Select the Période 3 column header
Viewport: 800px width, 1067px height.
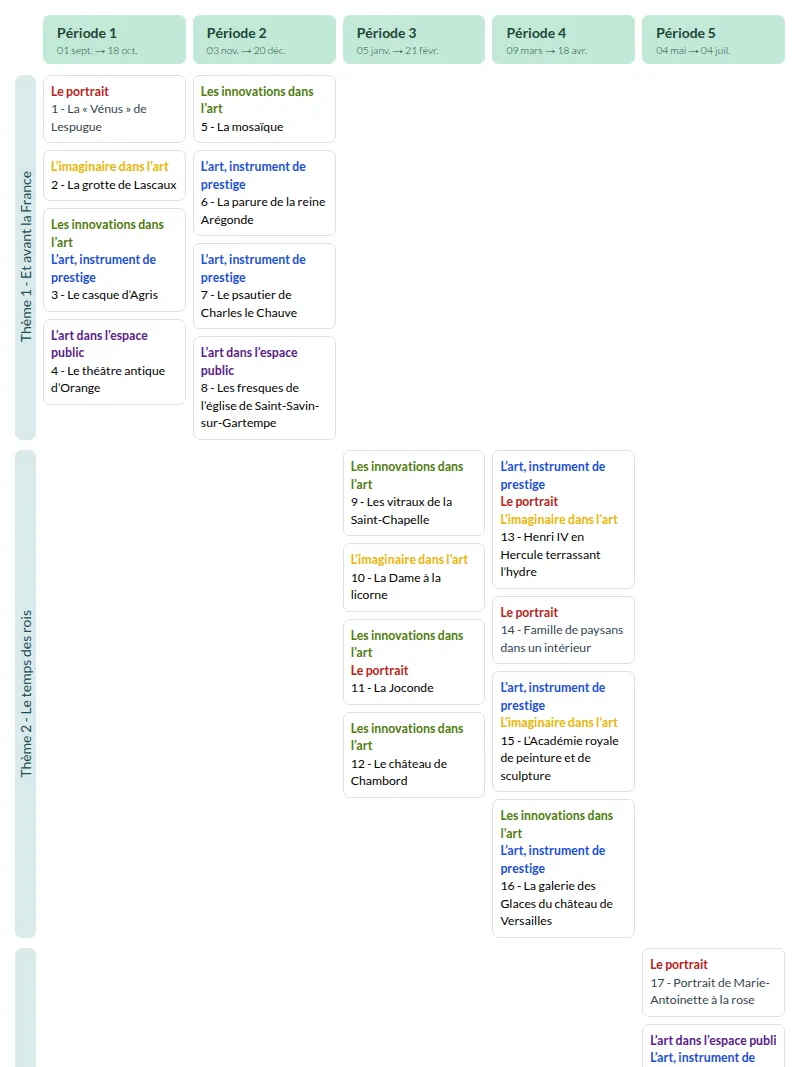(414, 39)
